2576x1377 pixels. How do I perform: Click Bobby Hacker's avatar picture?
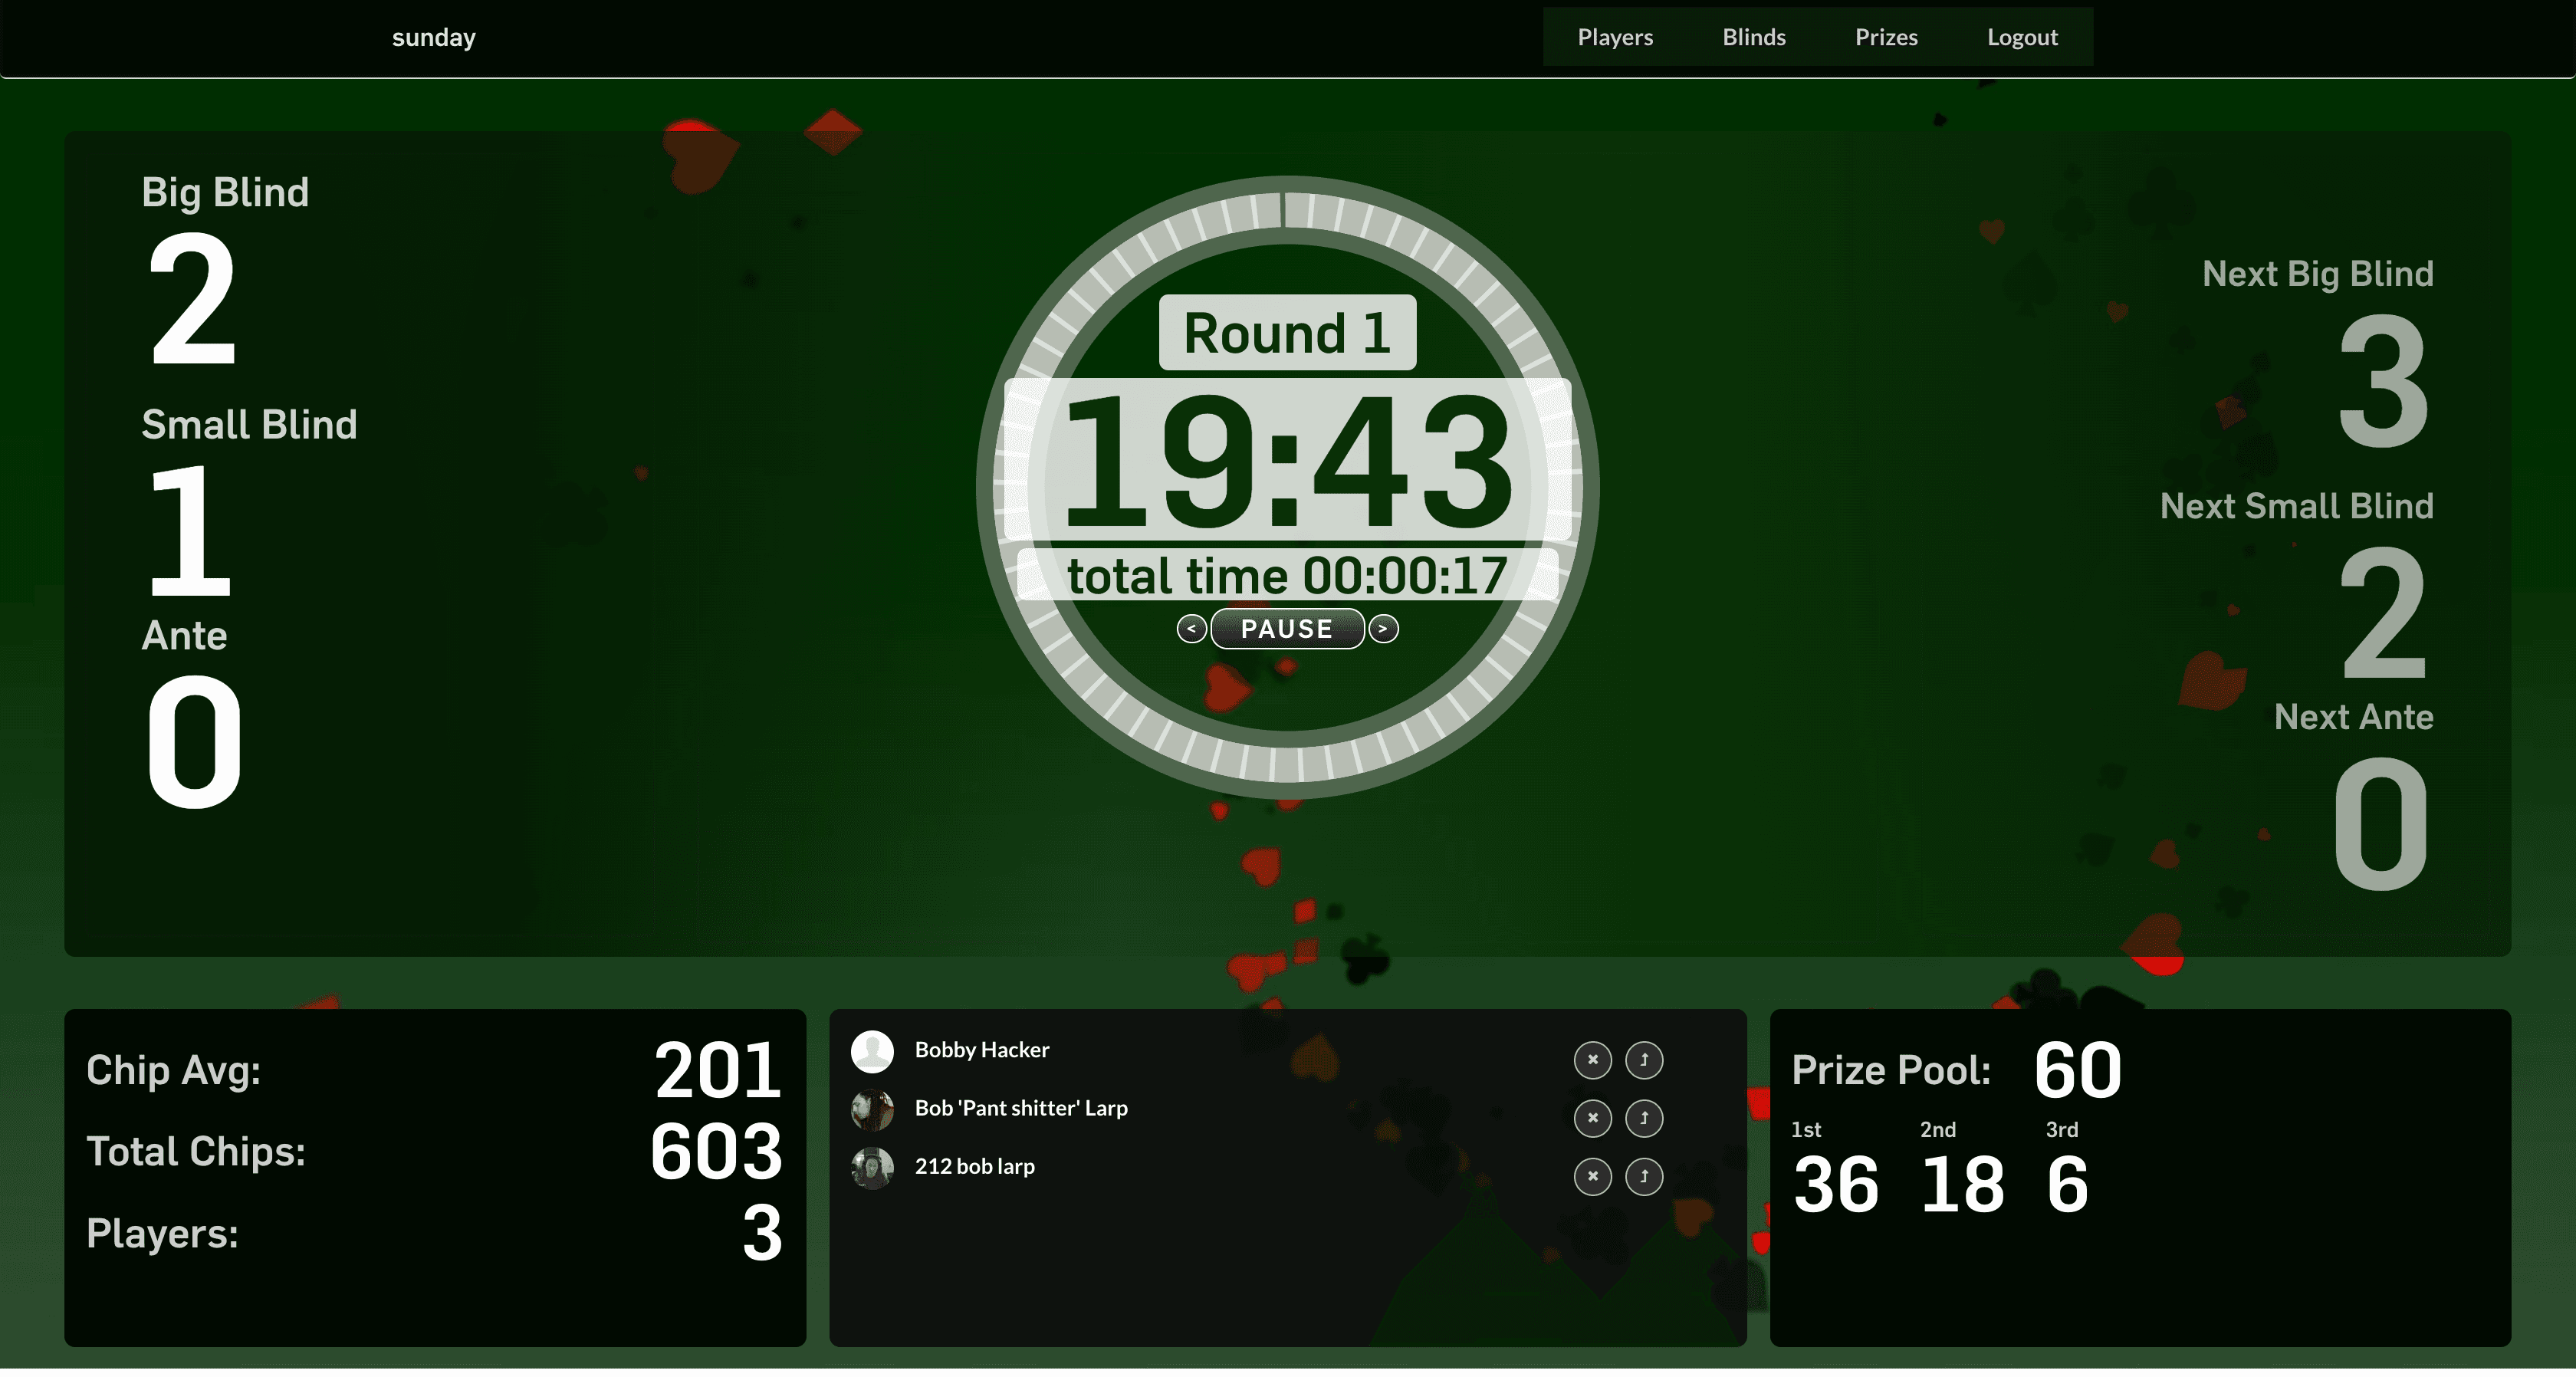(872, 1052)
